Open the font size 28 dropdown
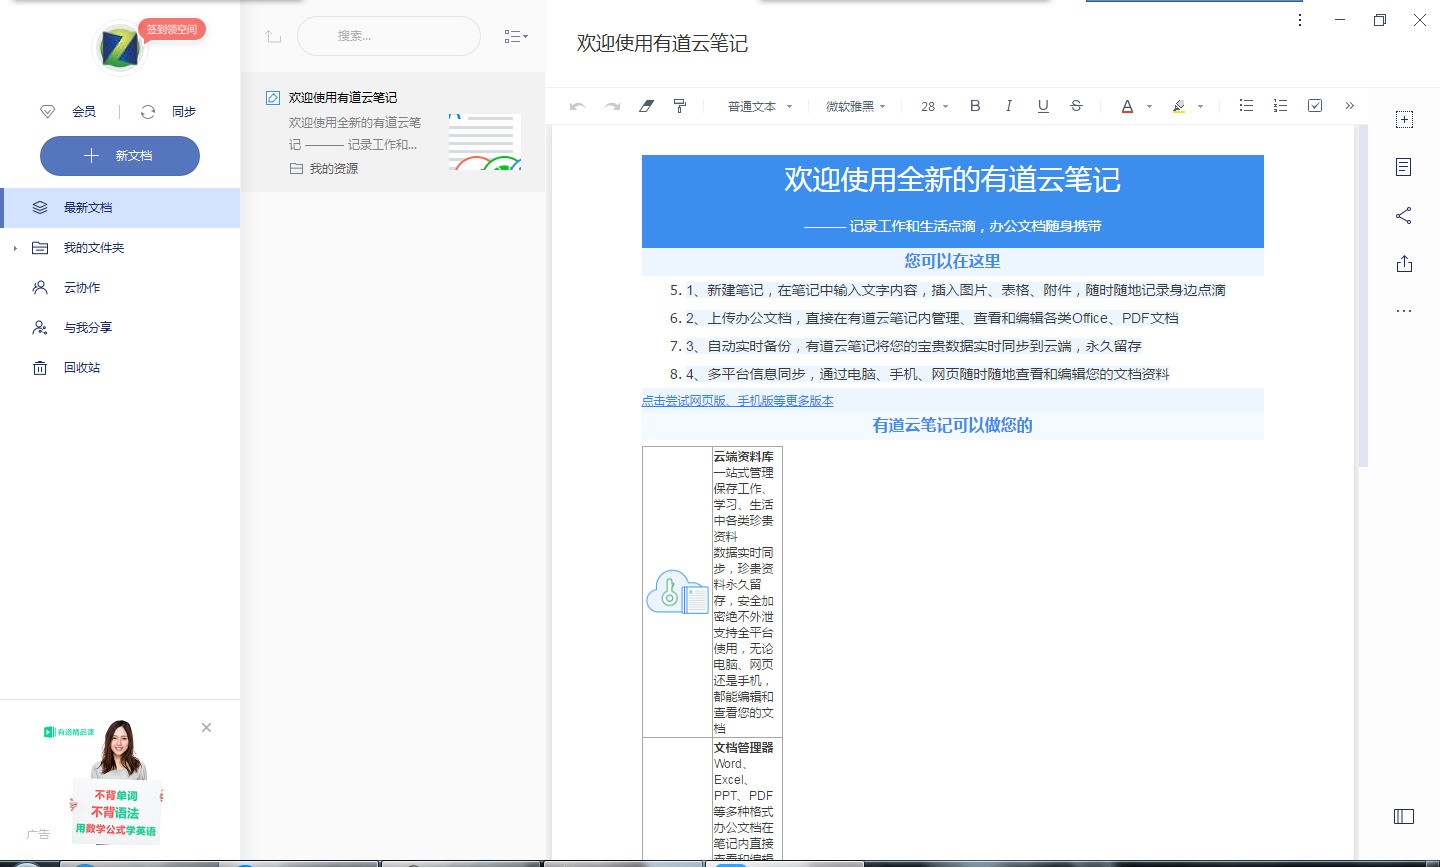Viewport: 1440px width, 867px height. [x=932, y=105]
